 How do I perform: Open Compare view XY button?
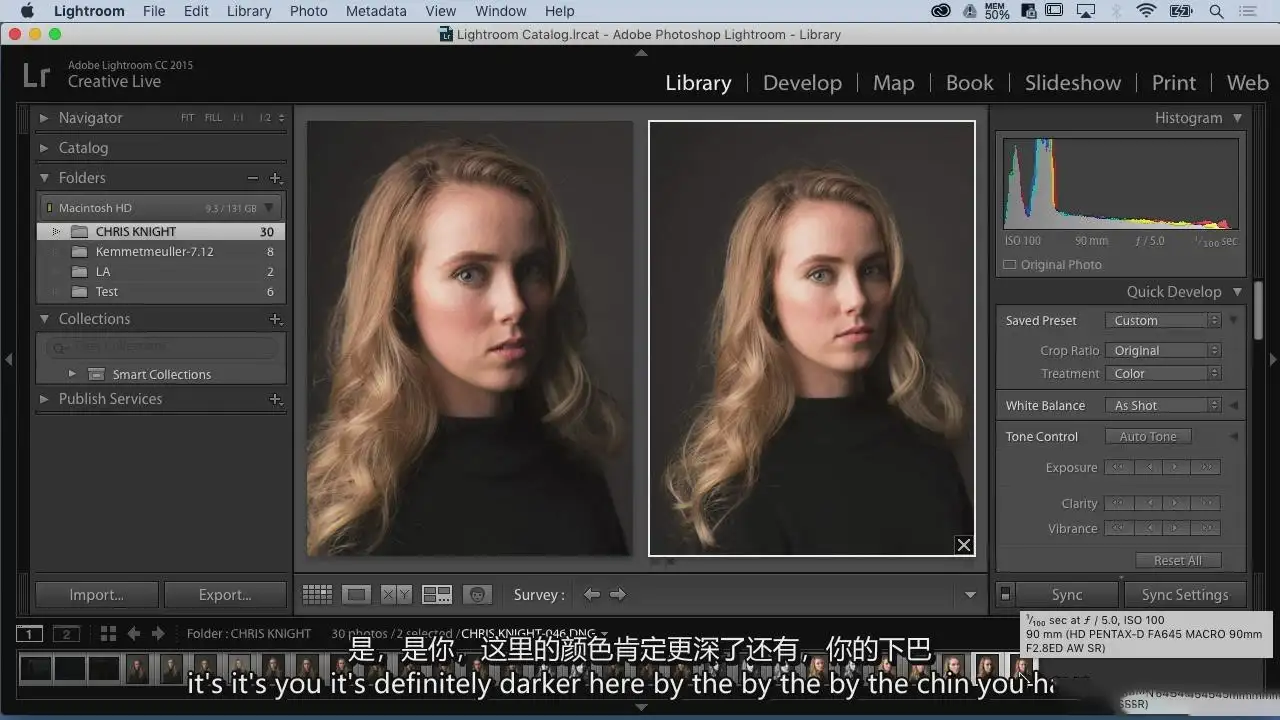click(396, 594)
